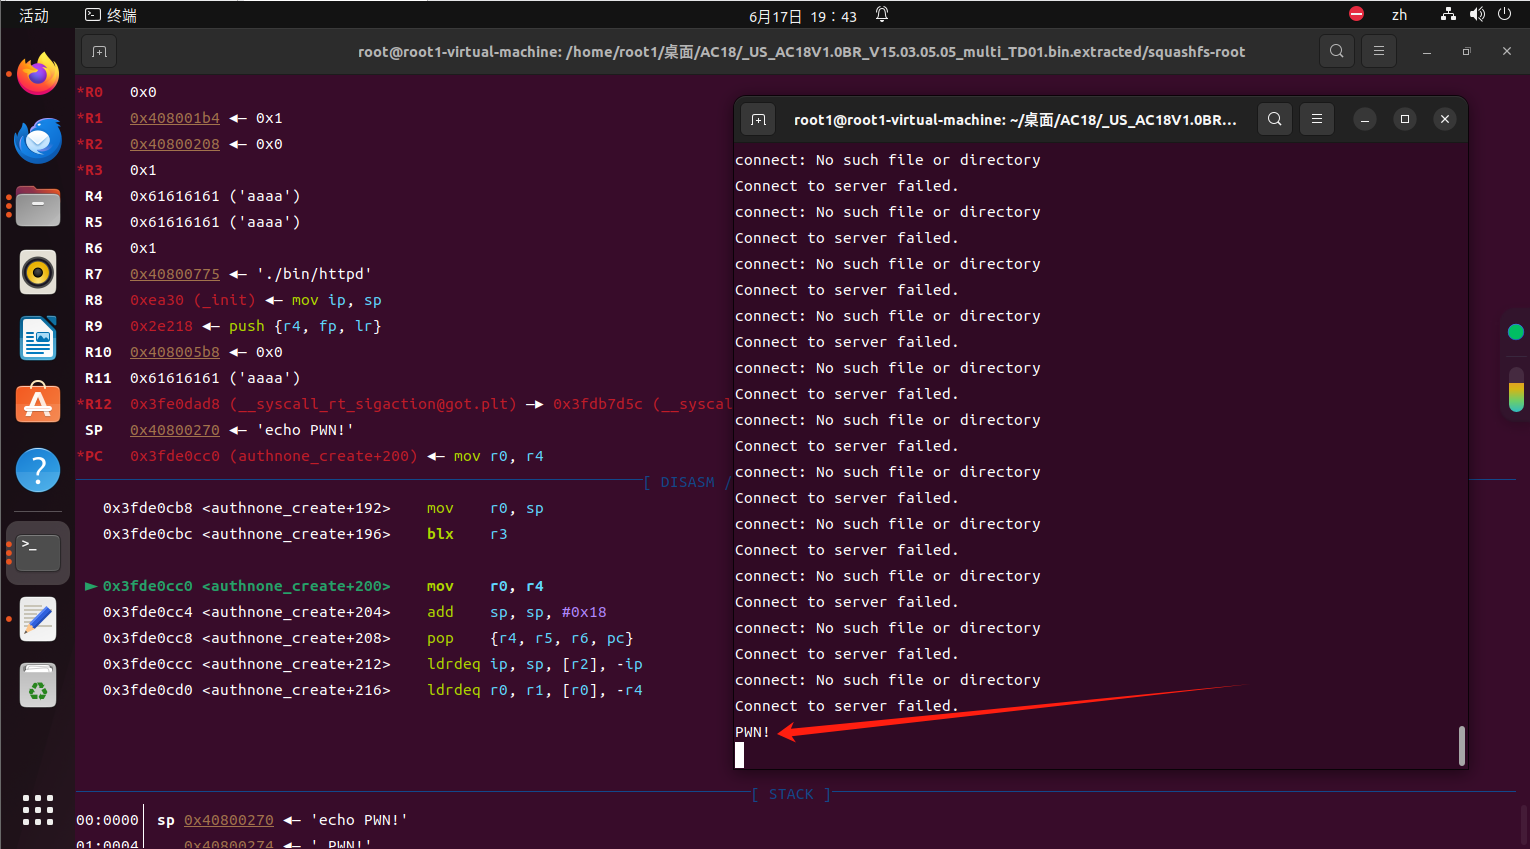
Task: Search in the background terminal window
Action: [1336, 51]
